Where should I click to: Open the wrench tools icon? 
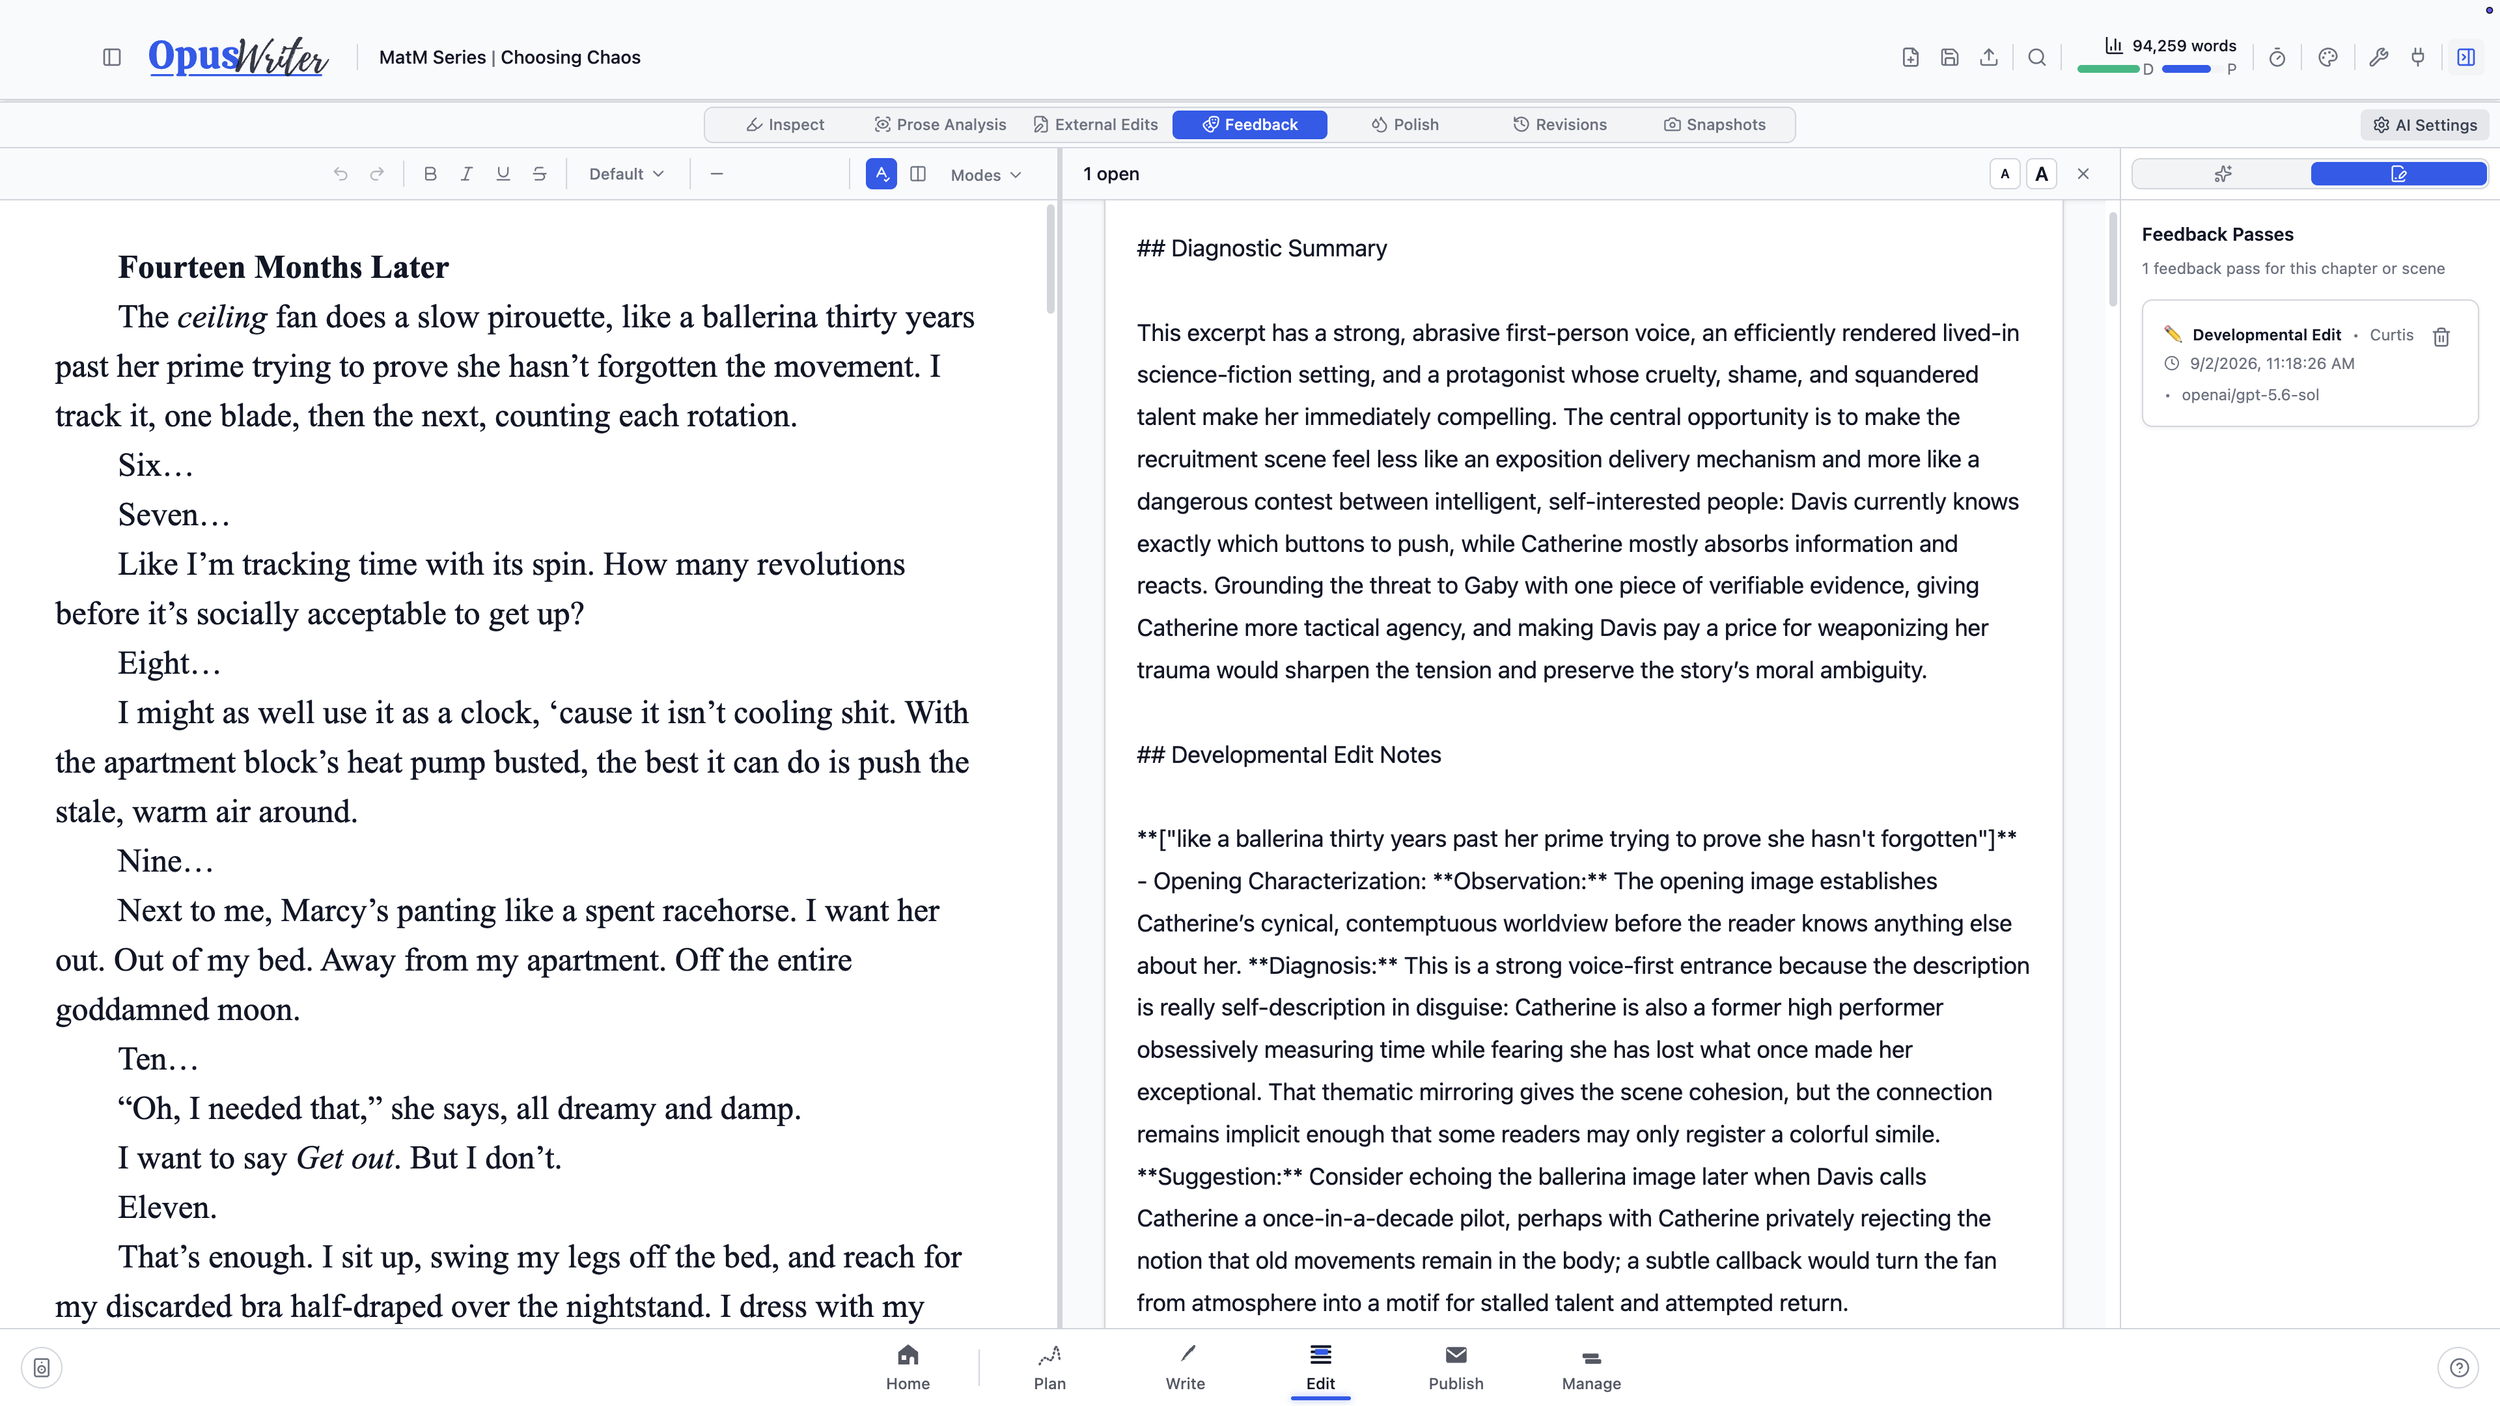2379,58
